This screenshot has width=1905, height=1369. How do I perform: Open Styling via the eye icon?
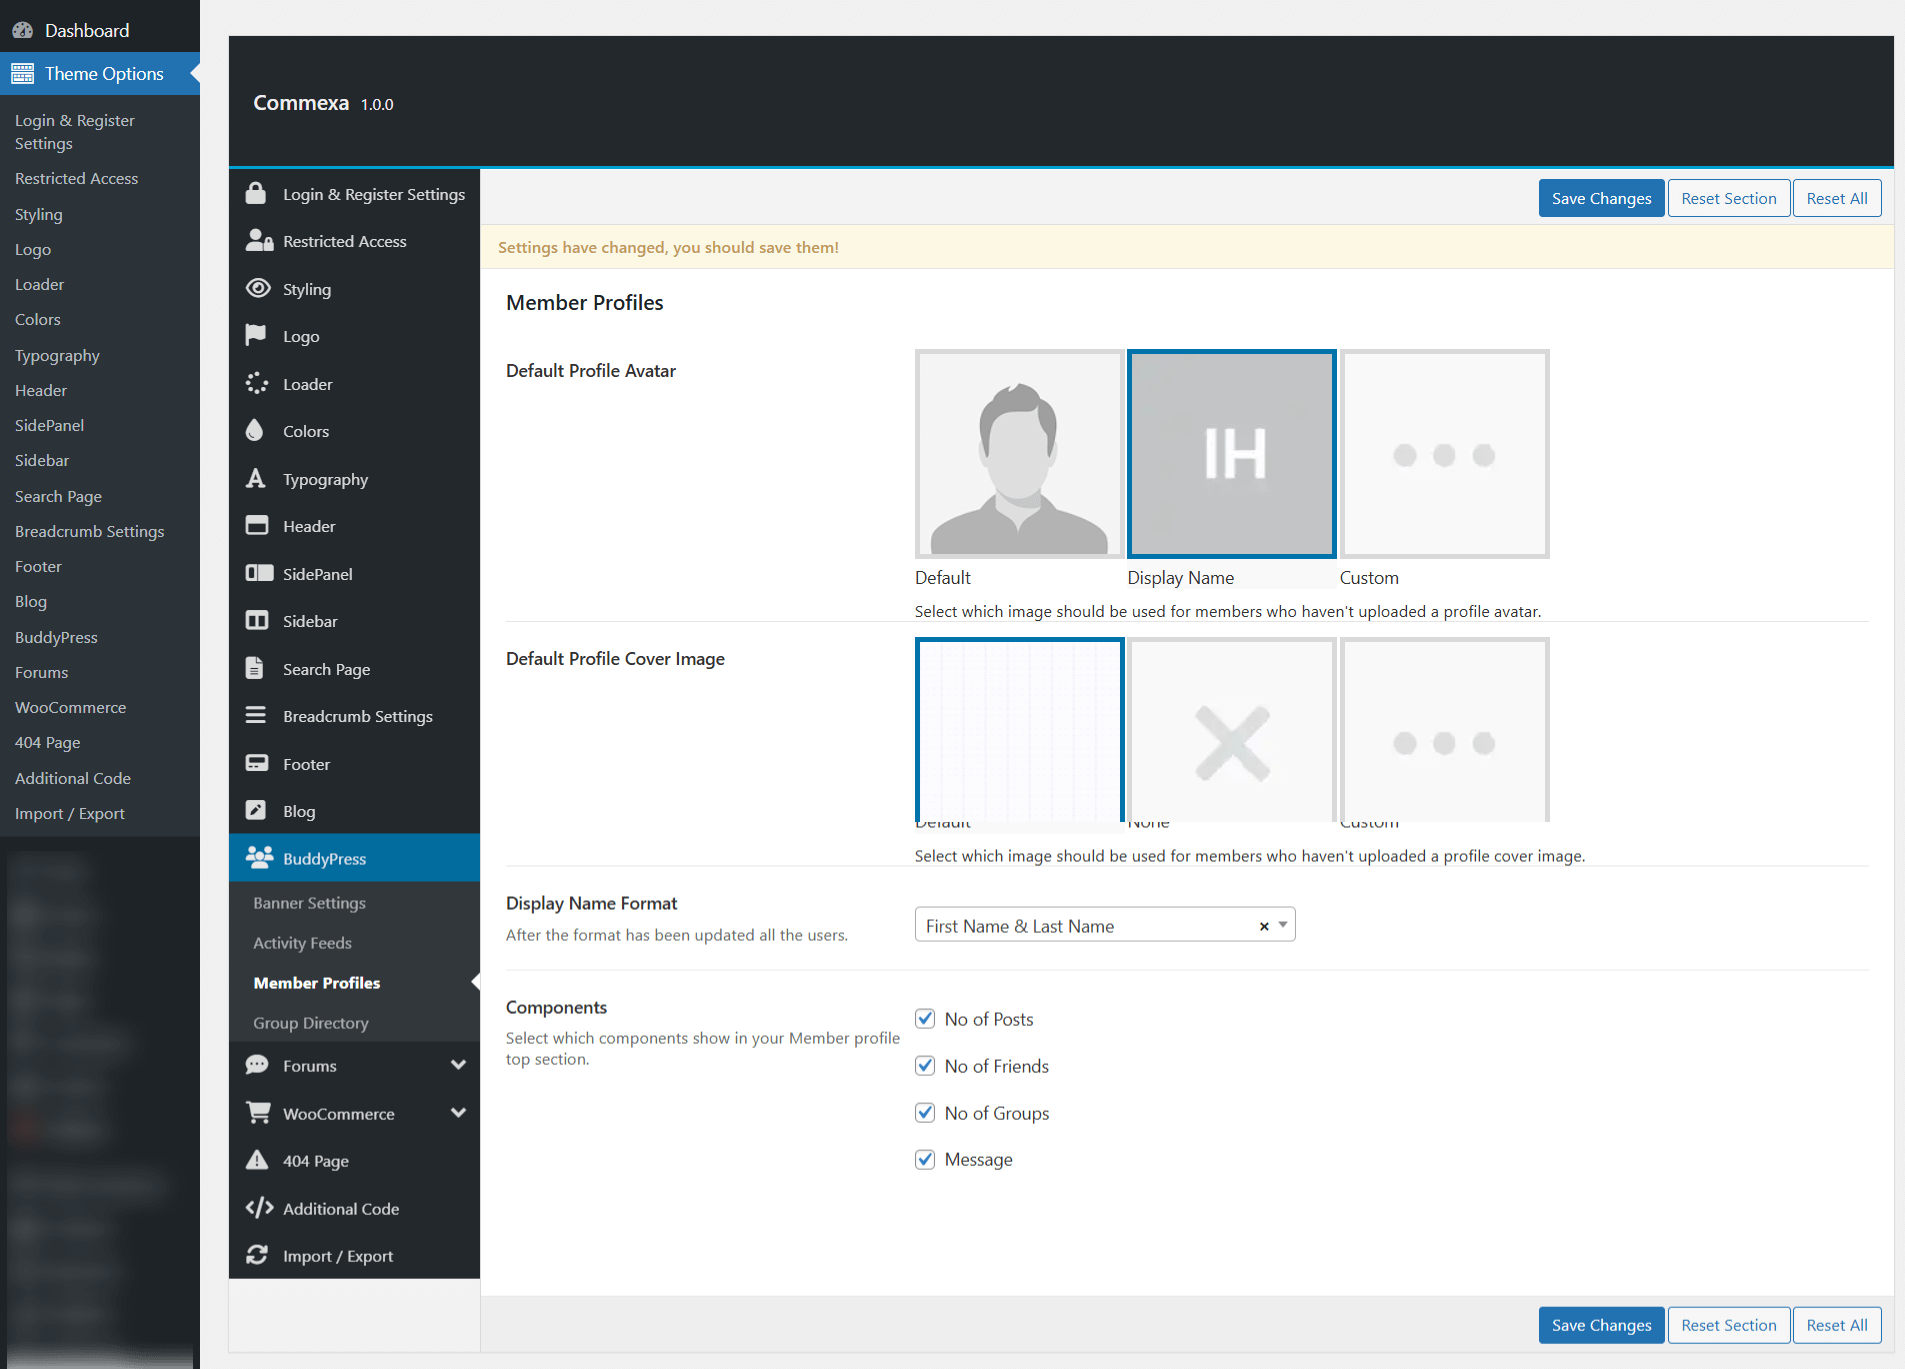tap(258, 289)
